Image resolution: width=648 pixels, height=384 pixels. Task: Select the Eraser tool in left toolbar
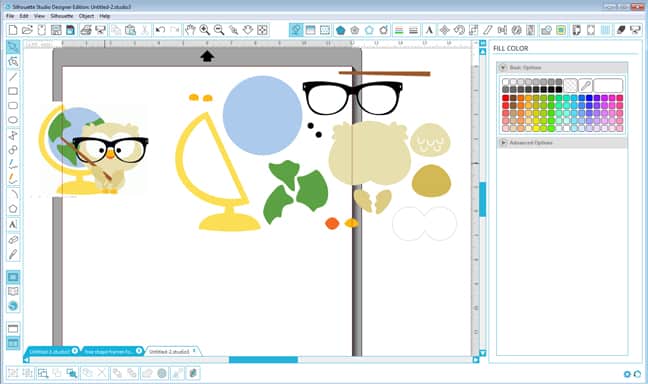pos(13,239)
